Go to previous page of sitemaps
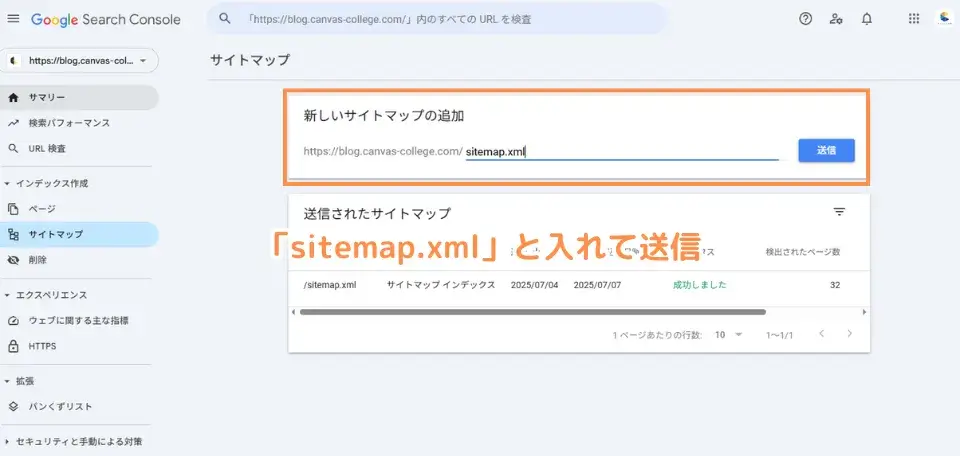 coord(822,334)
